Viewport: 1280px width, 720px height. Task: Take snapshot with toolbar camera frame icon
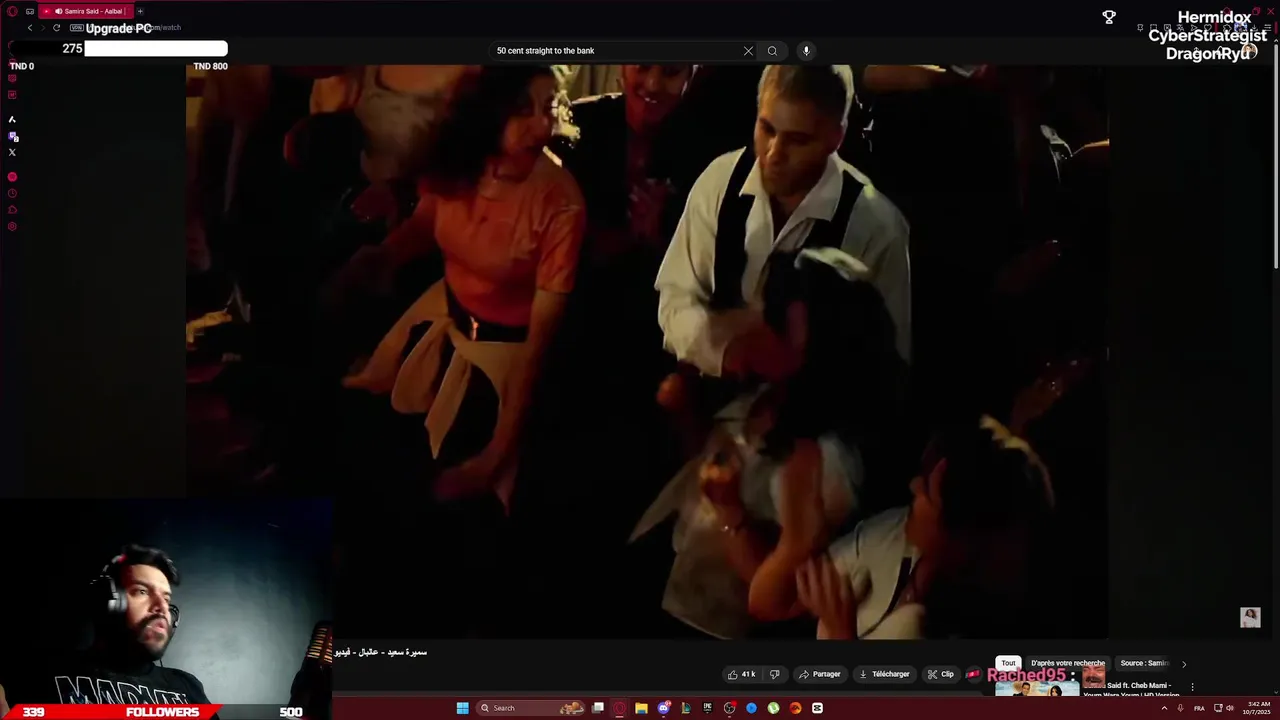click(1154, 28)
